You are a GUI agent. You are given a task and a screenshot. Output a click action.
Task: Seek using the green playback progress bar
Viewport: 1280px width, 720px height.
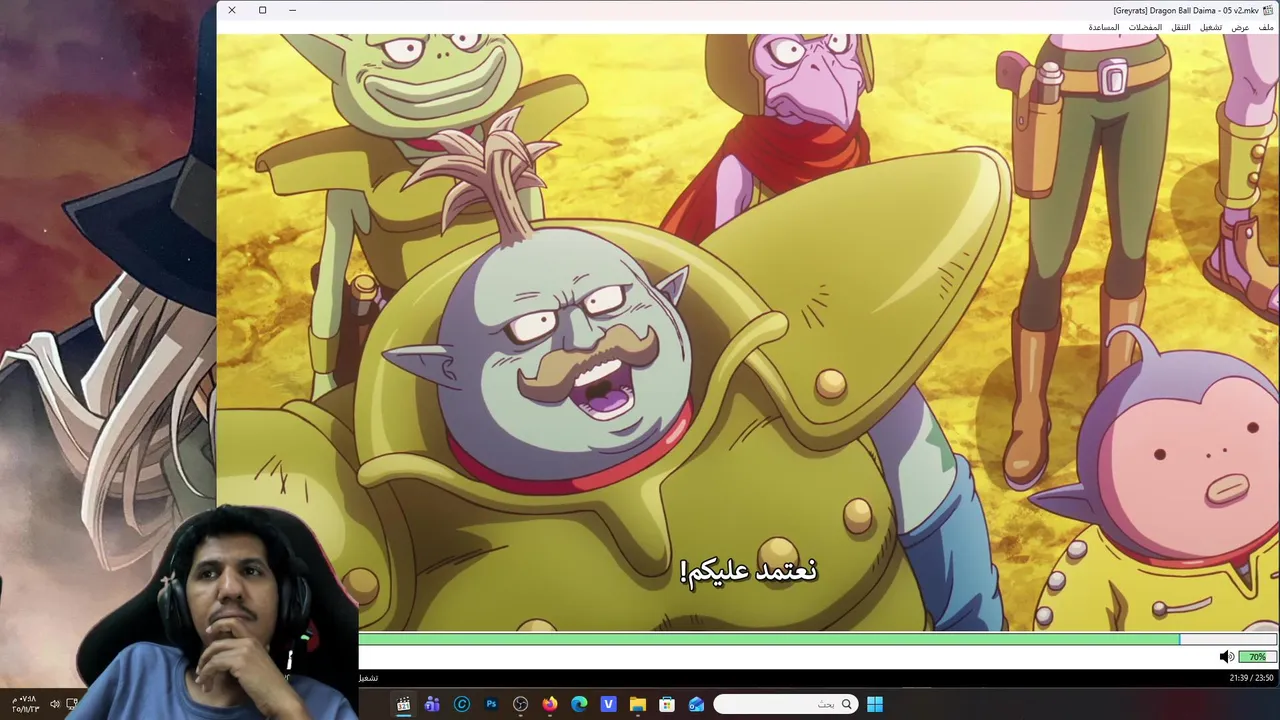pos(818,639)
